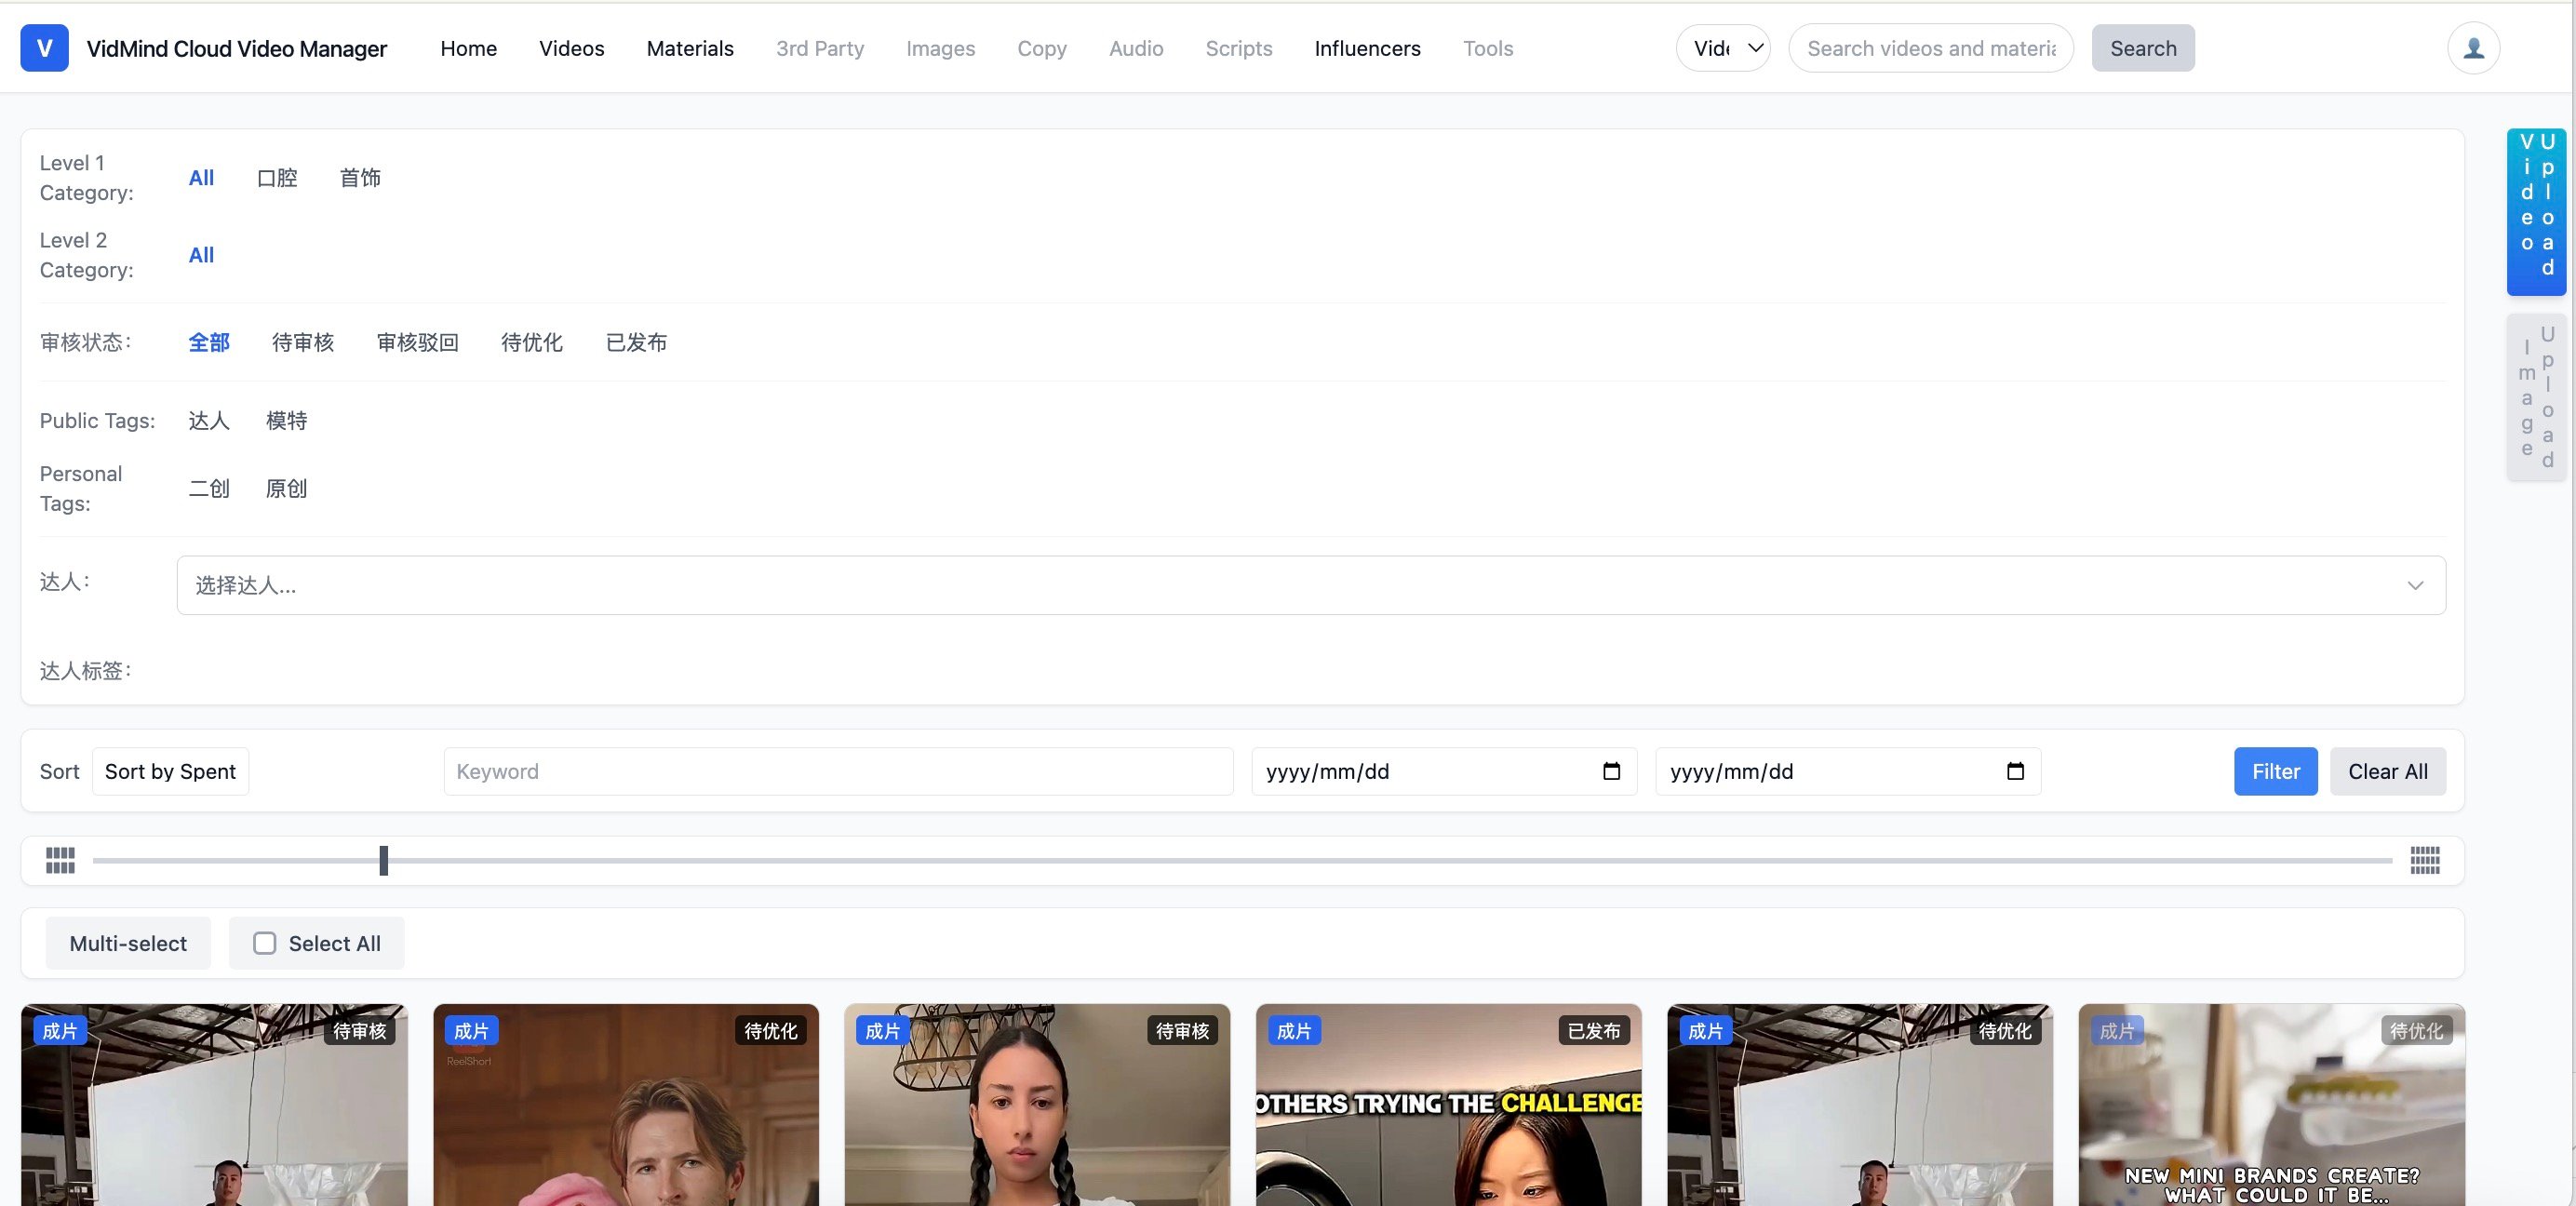This screenshot has width=2576, height=1206.
Task: Expand the 选择达人 influencer dropdown
Action: 1310,585
